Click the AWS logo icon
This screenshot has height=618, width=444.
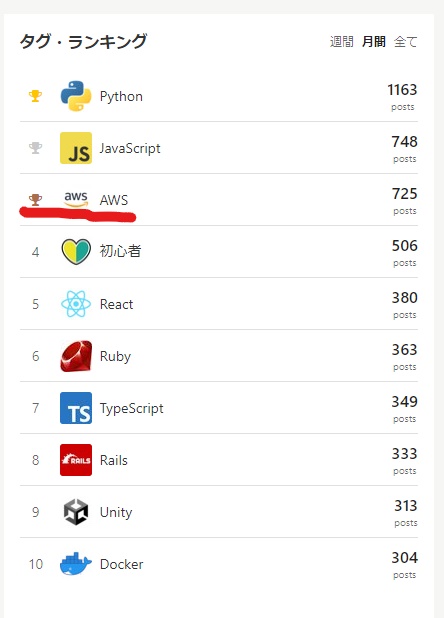click(76, 199)
